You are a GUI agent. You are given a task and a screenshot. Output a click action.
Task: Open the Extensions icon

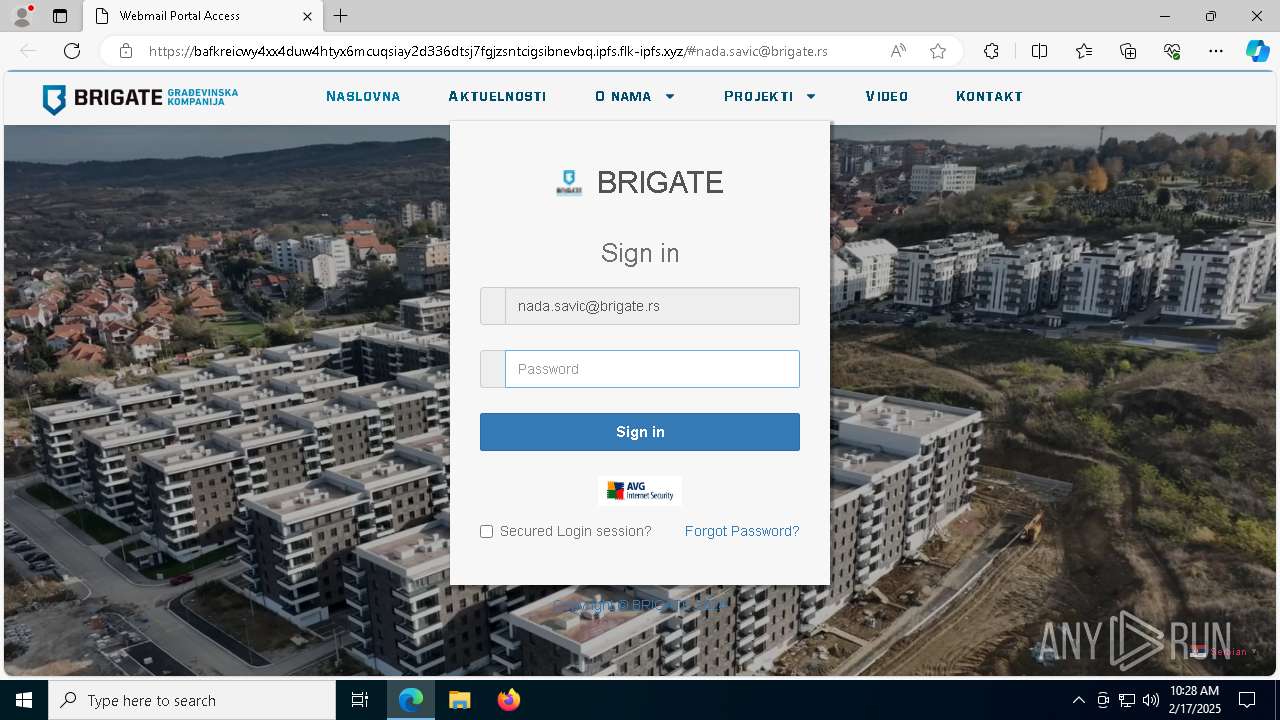tap(991, 51)
